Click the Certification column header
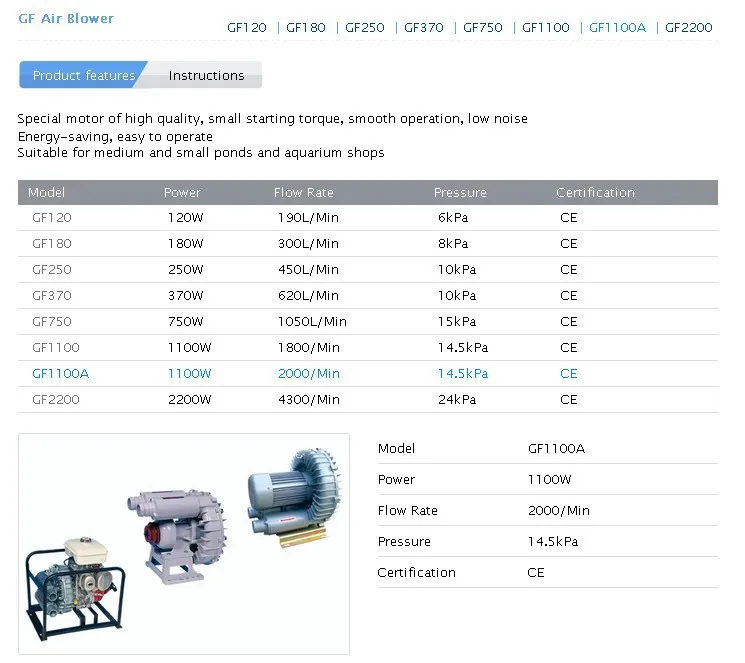This screenshot has width=745, height=663. click(x=595, y=192)
